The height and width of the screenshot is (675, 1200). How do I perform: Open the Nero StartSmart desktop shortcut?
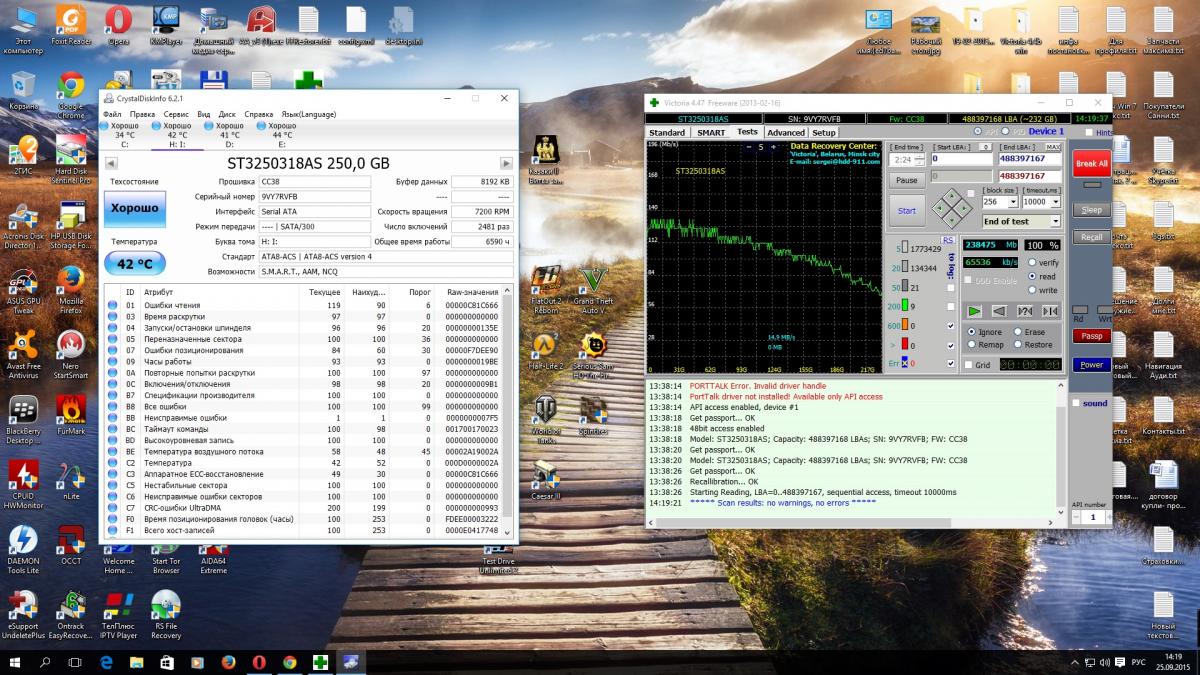tap(71, 356)
